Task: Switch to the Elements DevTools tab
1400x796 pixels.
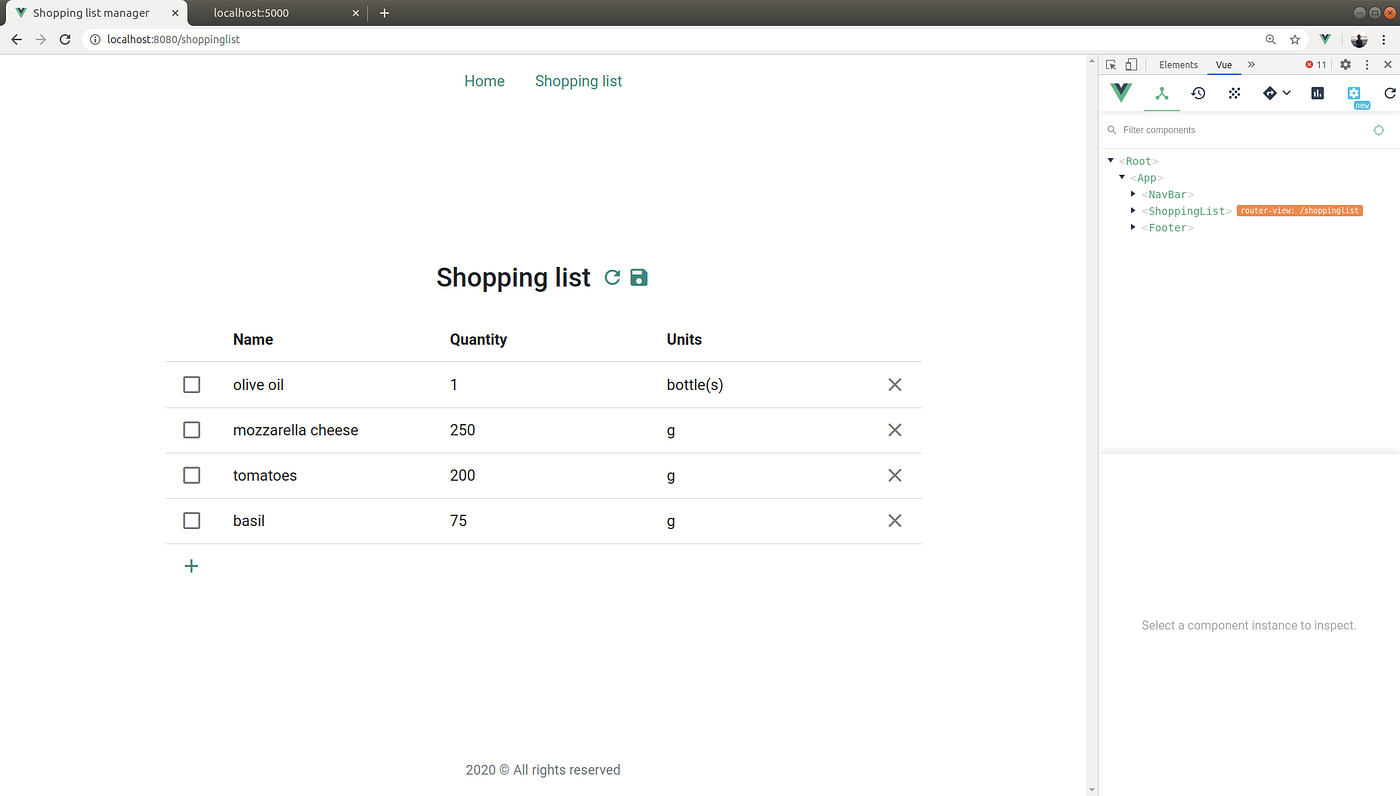Action: (1178, 65)
